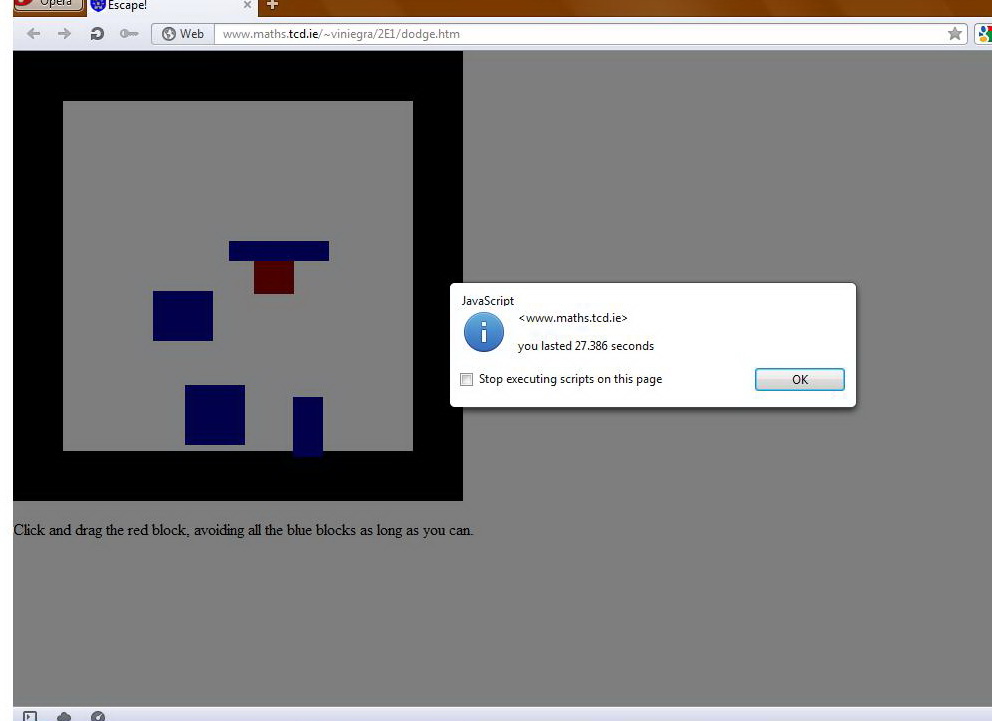Select the Escape! tab

(171, 6)
